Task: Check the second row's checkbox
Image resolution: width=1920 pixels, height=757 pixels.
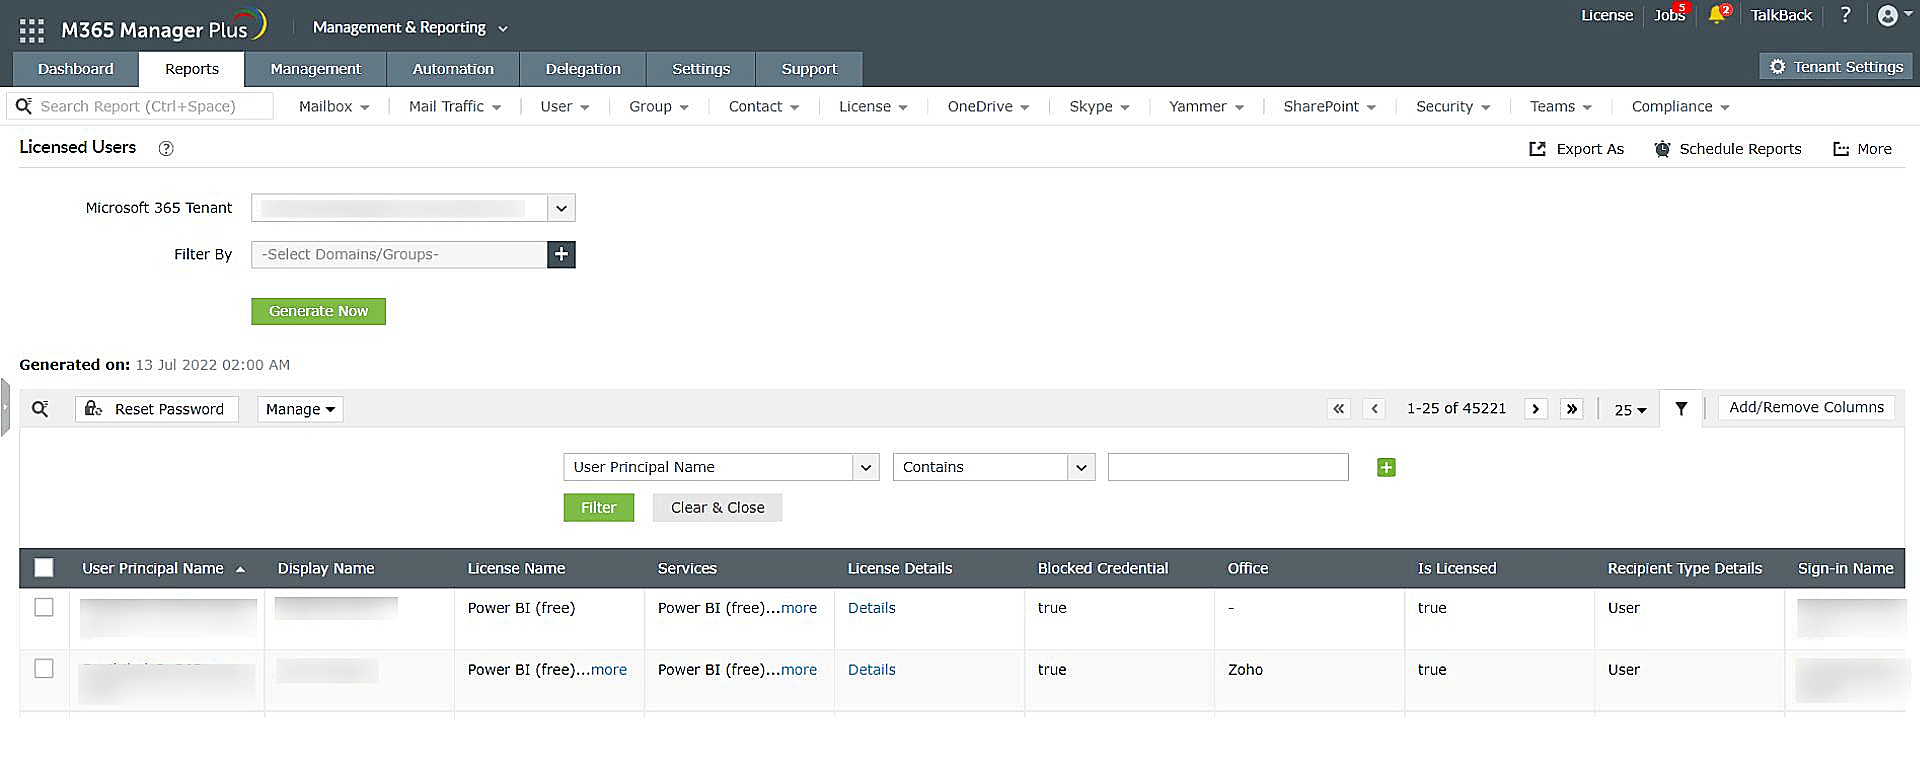Action: [44, 668]
